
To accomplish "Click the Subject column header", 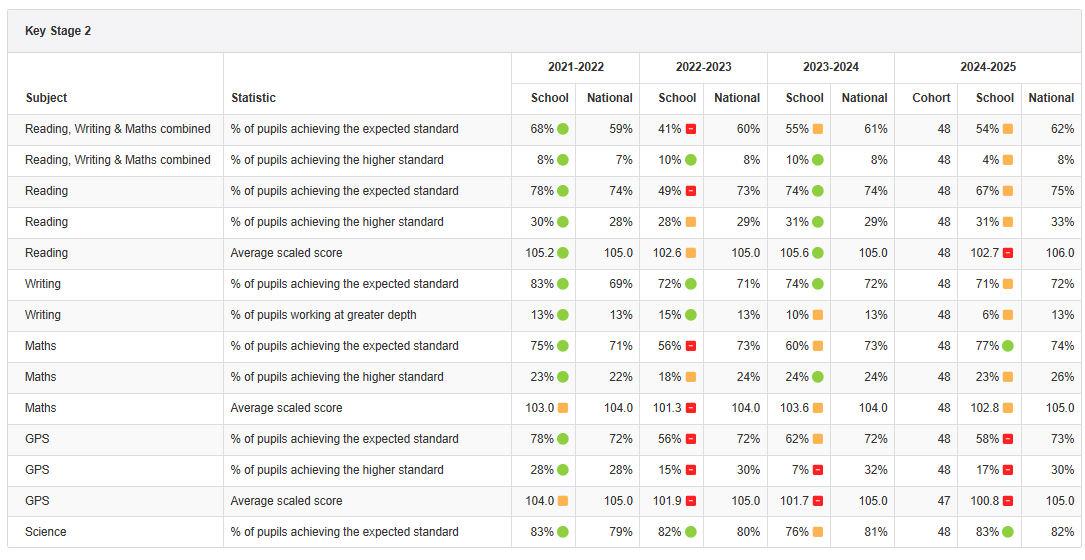I will click(46, 98).
